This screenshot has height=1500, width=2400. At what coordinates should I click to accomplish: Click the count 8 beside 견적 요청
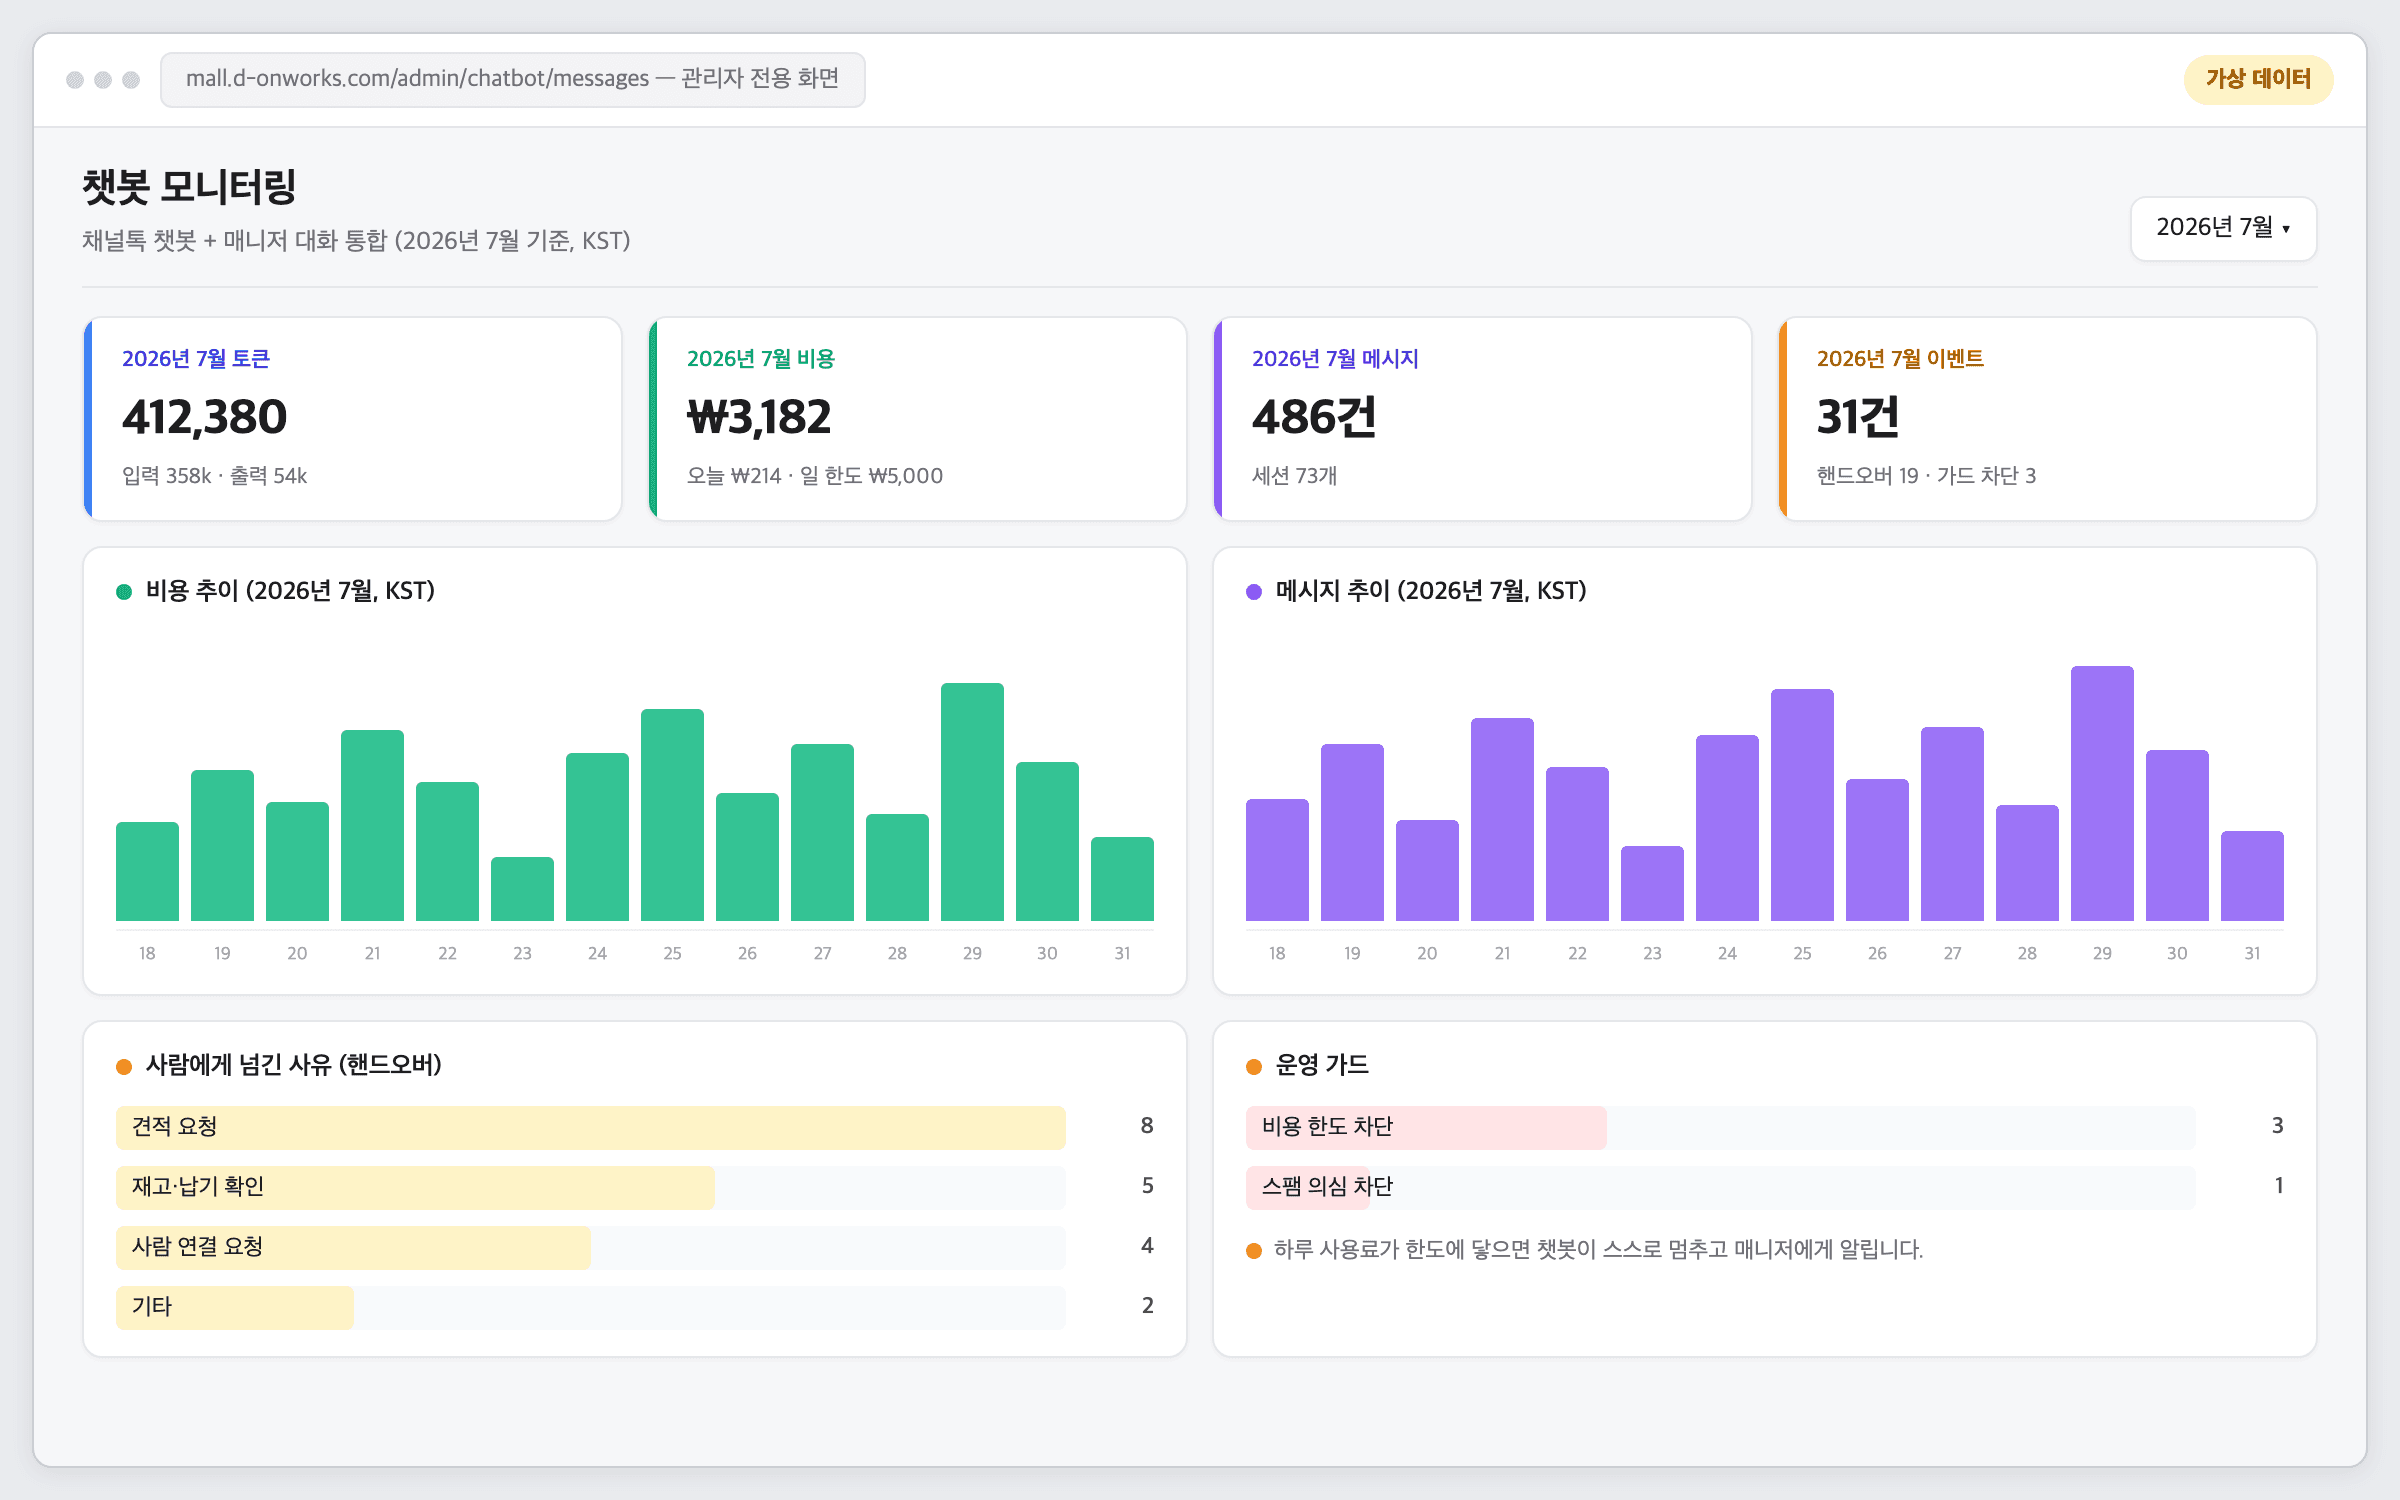click(1147, 1126)
